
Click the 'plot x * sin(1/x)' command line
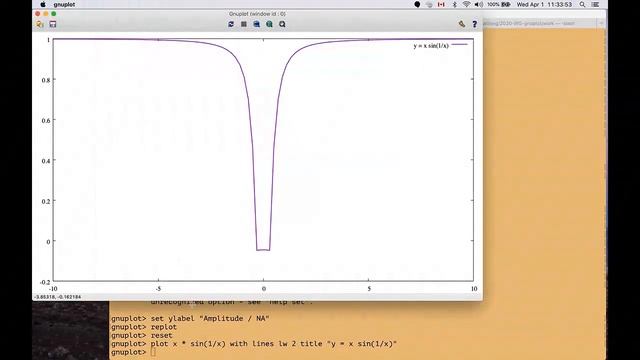tap(254, 344)
